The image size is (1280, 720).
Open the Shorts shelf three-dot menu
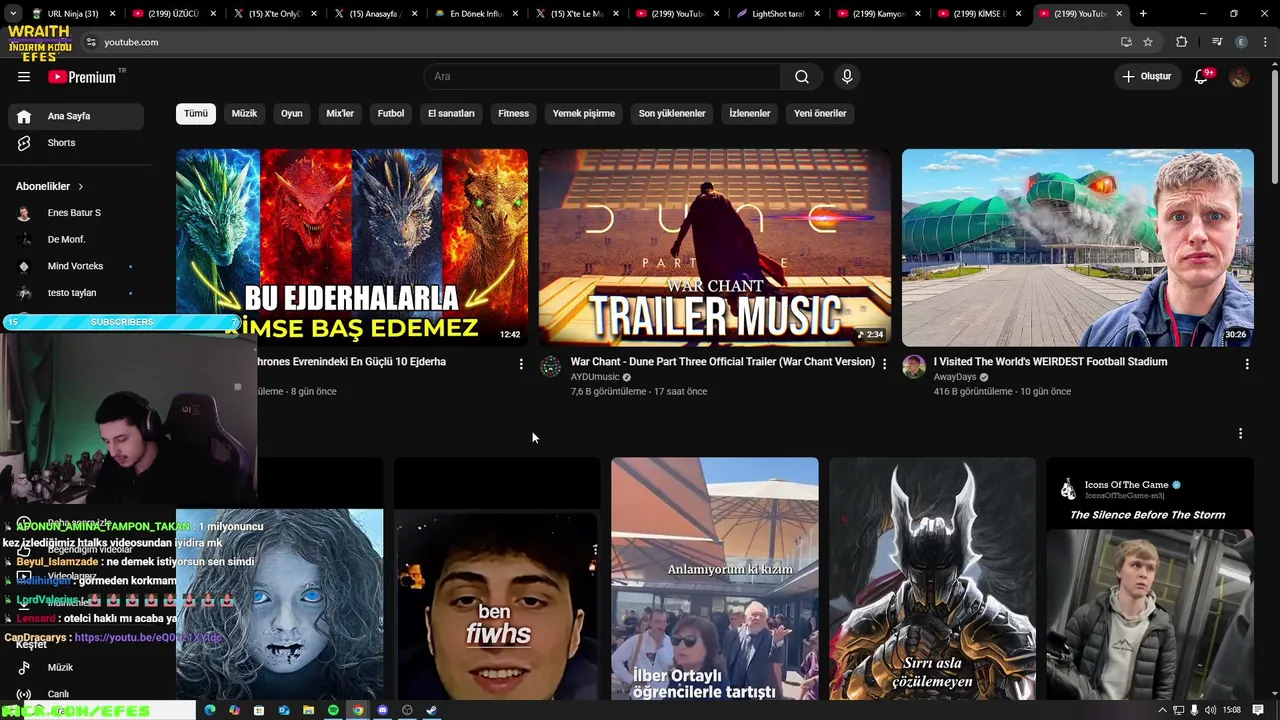click(x=1240, y=433)
